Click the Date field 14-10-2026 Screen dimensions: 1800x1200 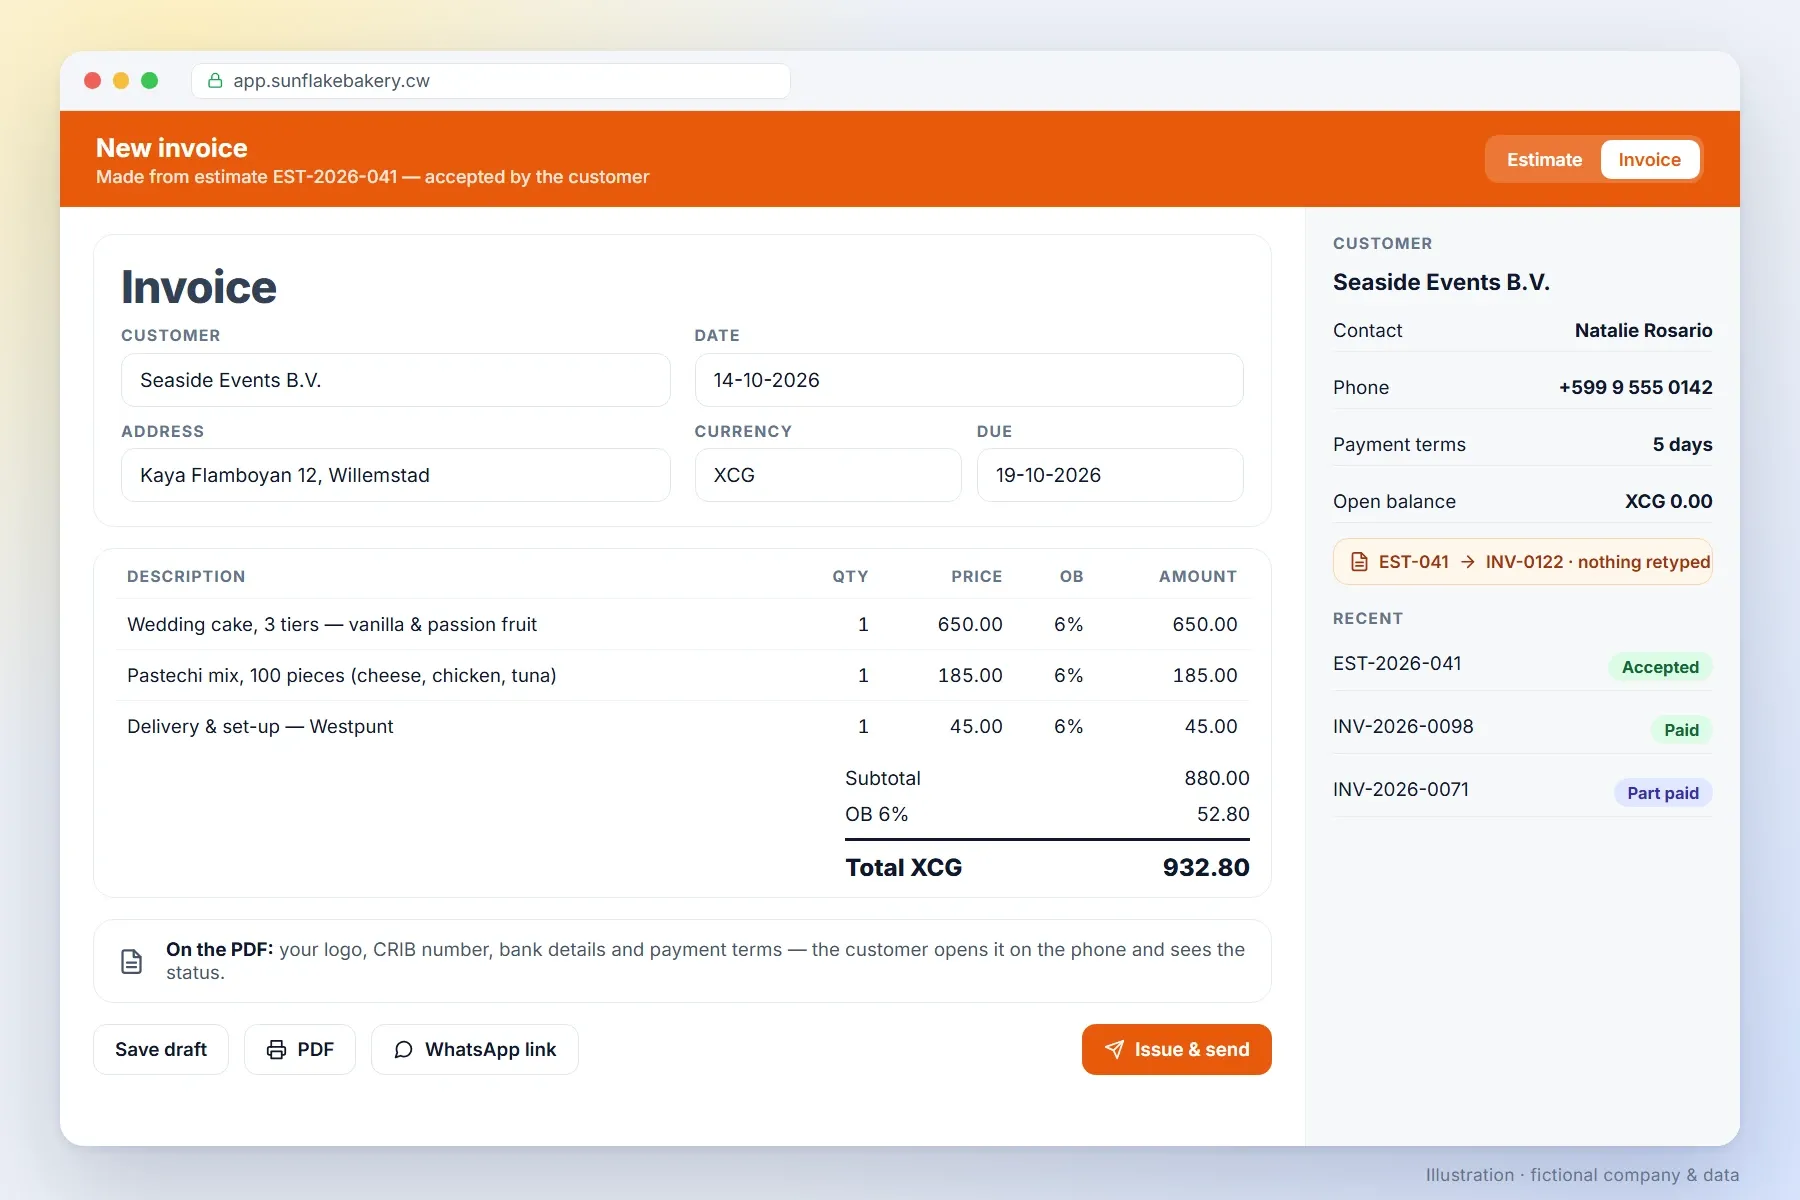pos(969,380)
